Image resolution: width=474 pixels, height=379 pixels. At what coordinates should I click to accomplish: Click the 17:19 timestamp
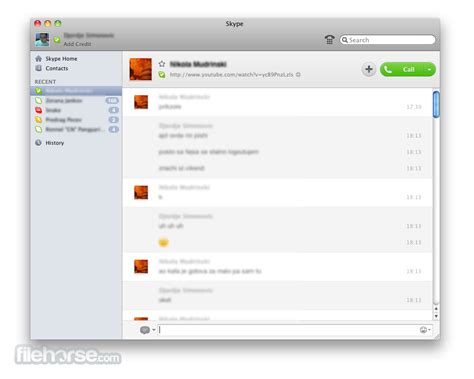coord(414,107)
